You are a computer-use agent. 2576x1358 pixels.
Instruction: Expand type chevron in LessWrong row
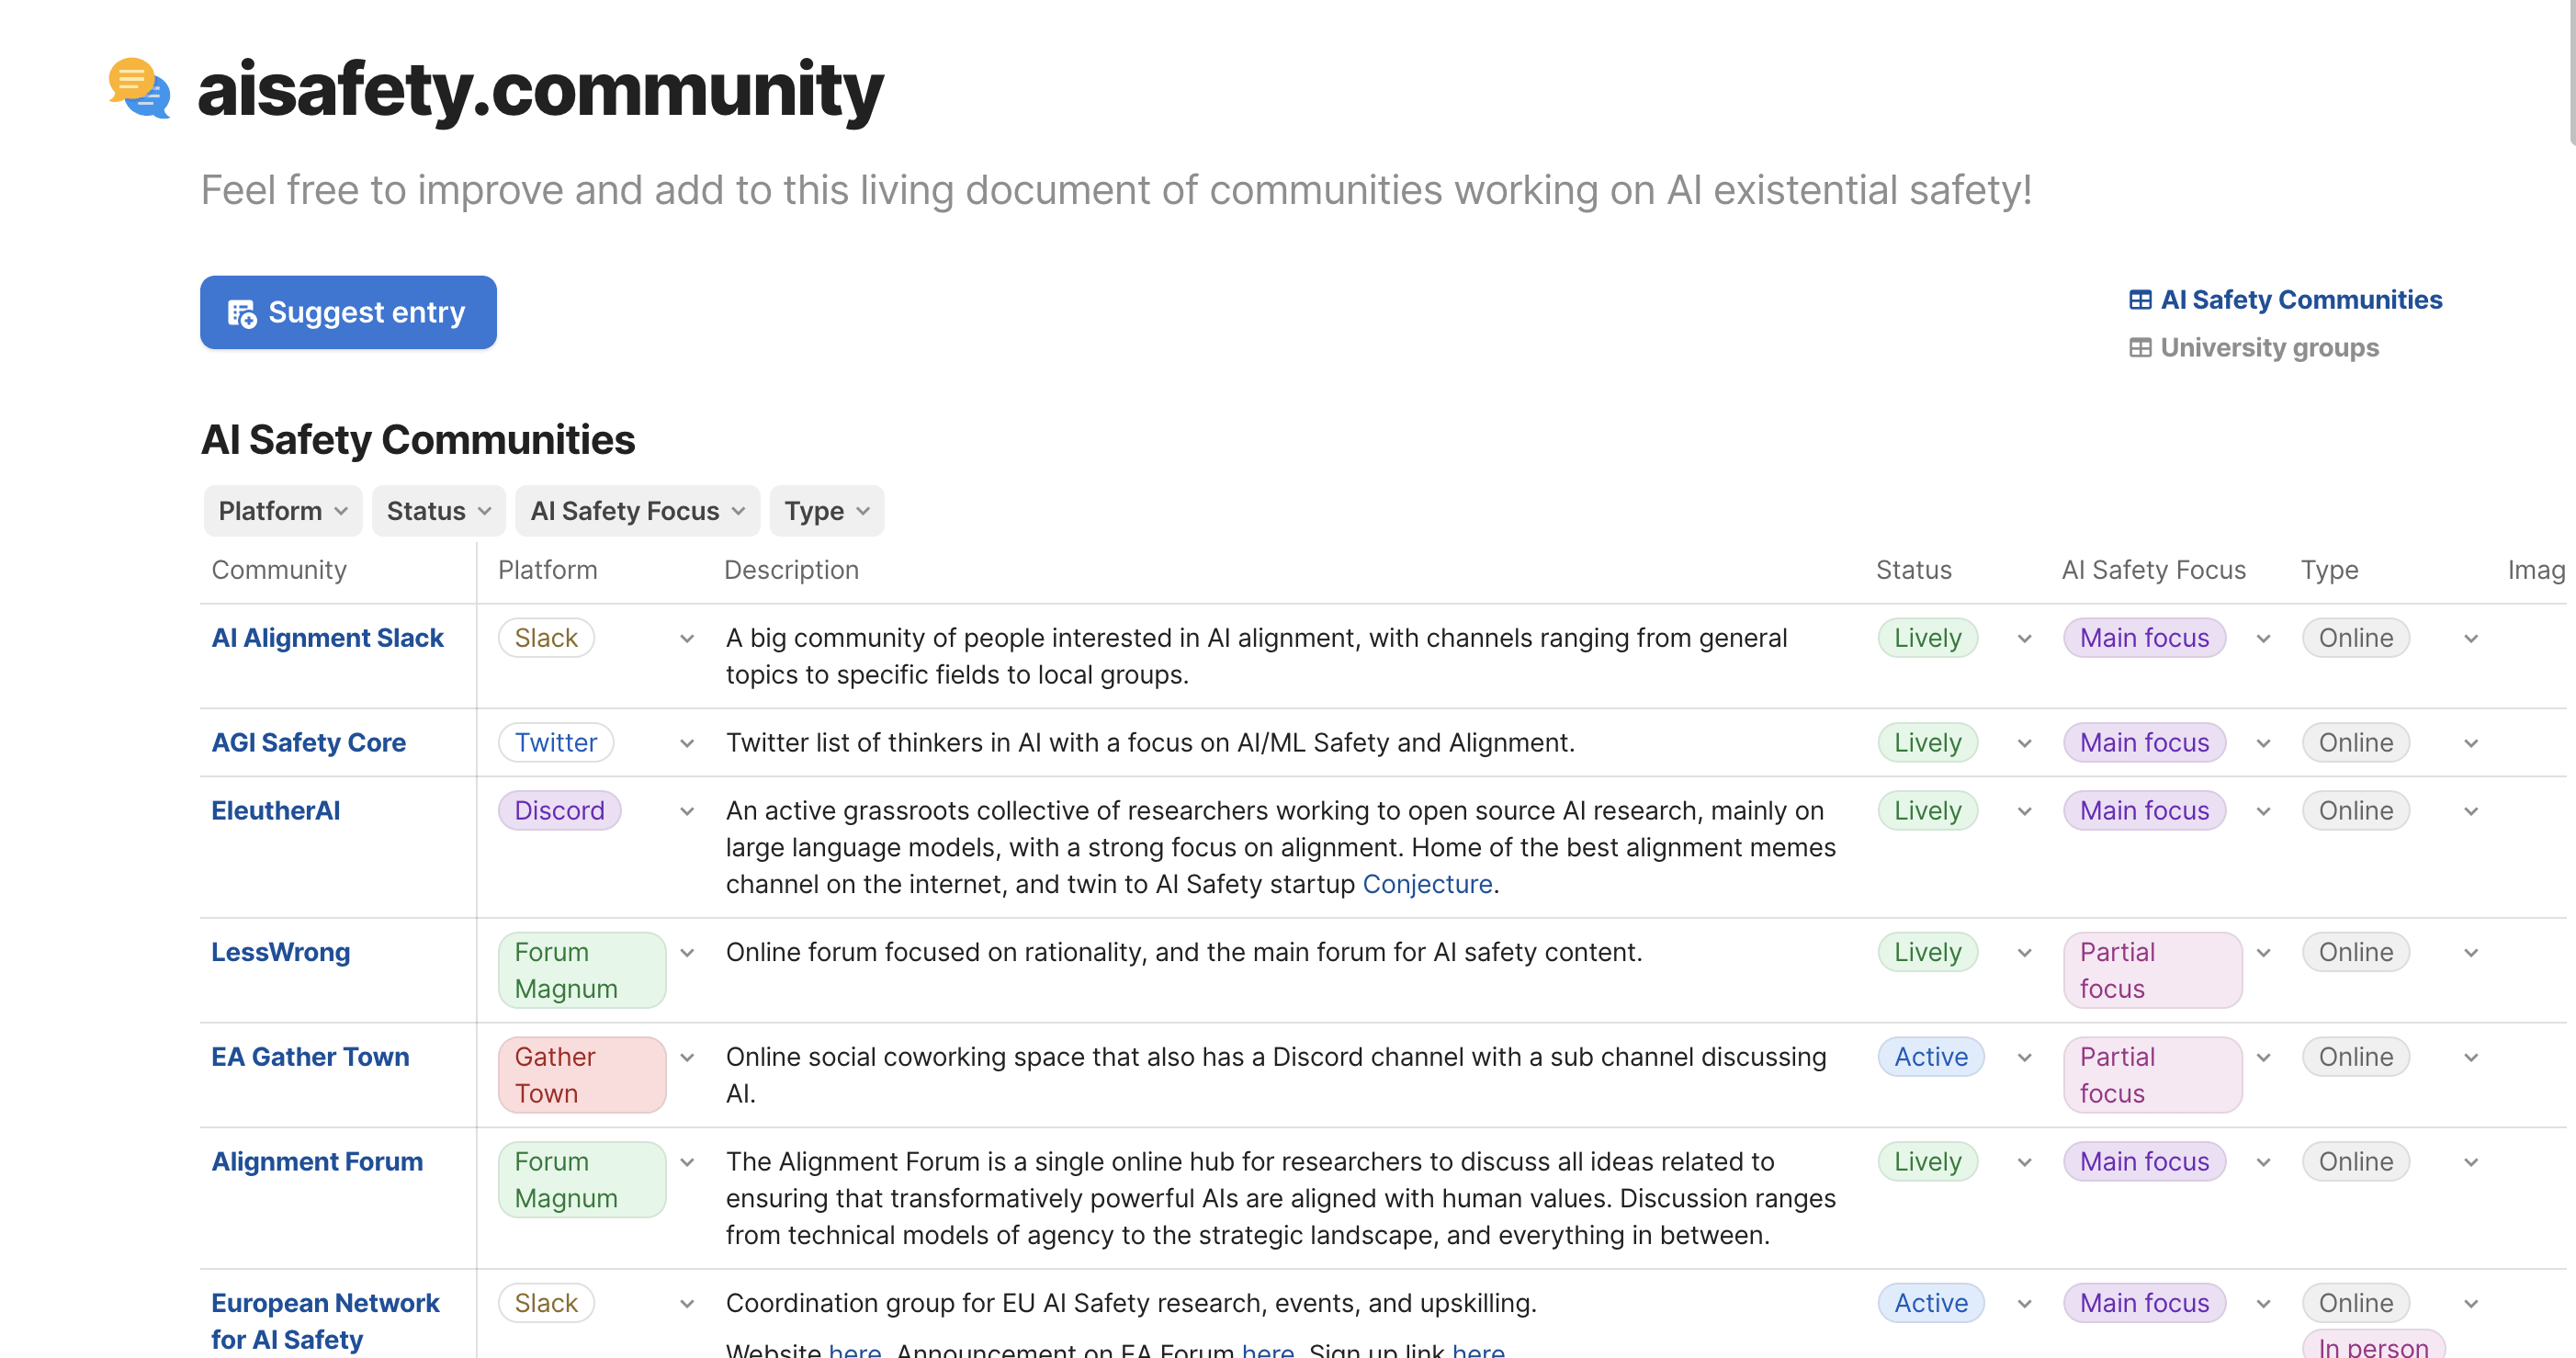click(x=2471, y=953)
